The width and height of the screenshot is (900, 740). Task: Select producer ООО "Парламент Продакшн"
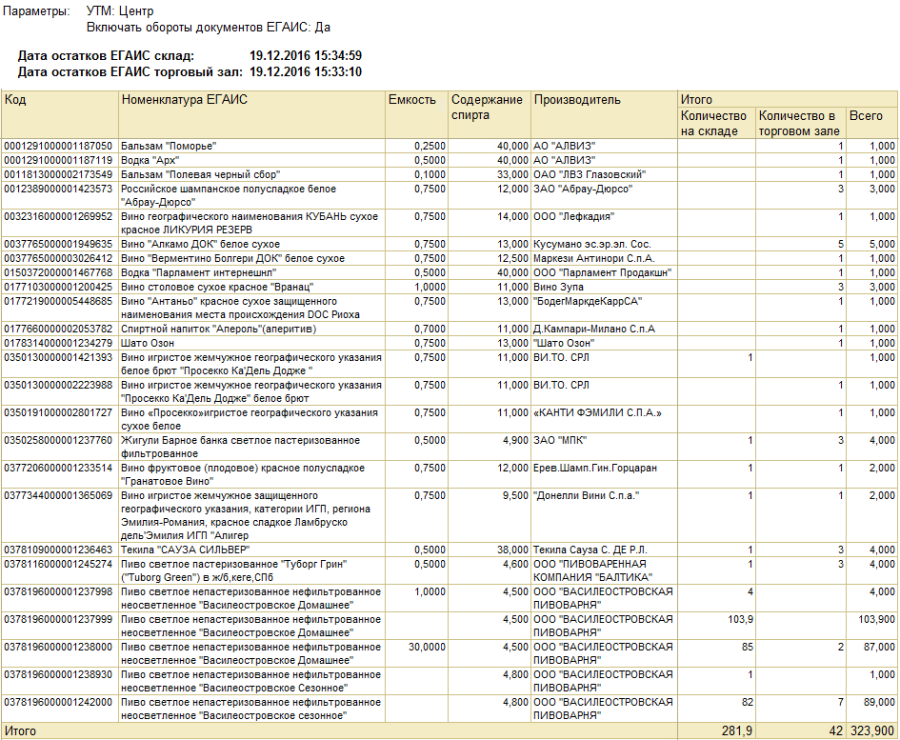(603, 273)
